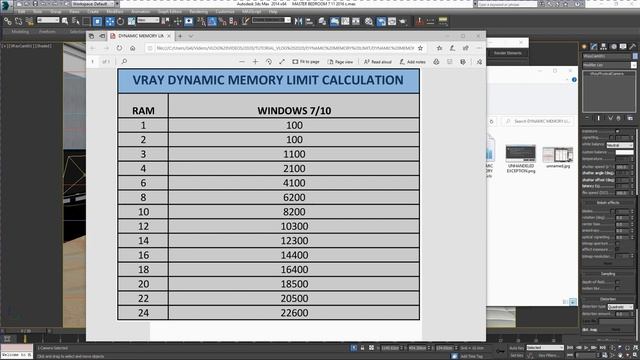
Task: Open the named selection sets dropdown
Action: click(271, 20)
